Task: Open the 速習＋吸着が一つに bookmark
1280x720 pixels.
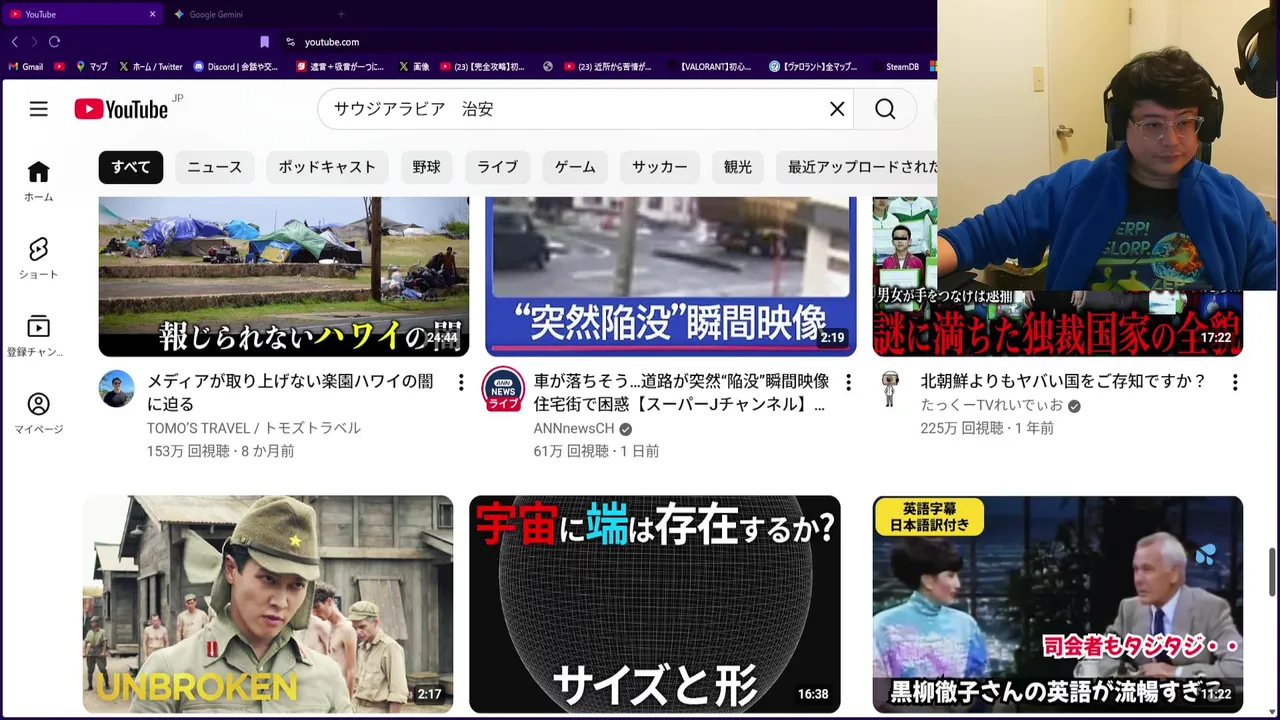Action: coord(340,67)
